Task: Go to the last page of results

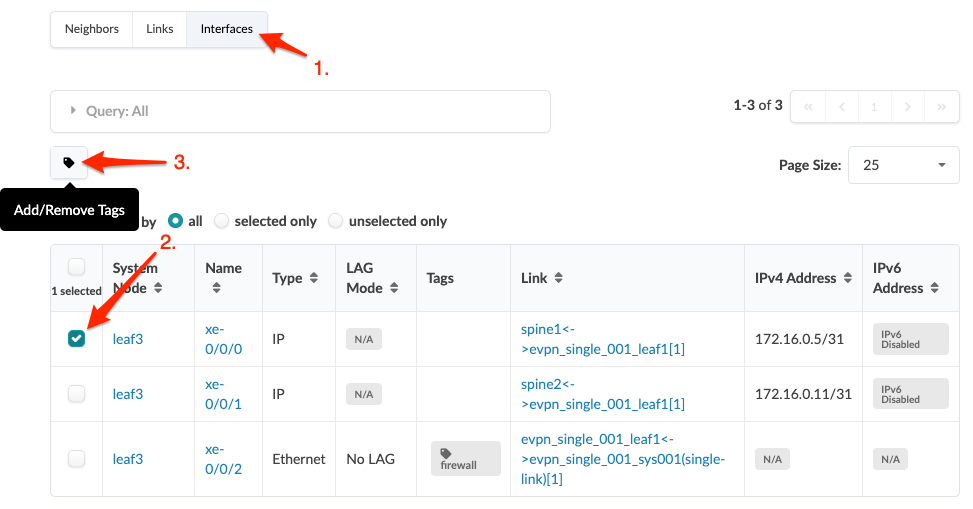Action: [x=941, y=107]
